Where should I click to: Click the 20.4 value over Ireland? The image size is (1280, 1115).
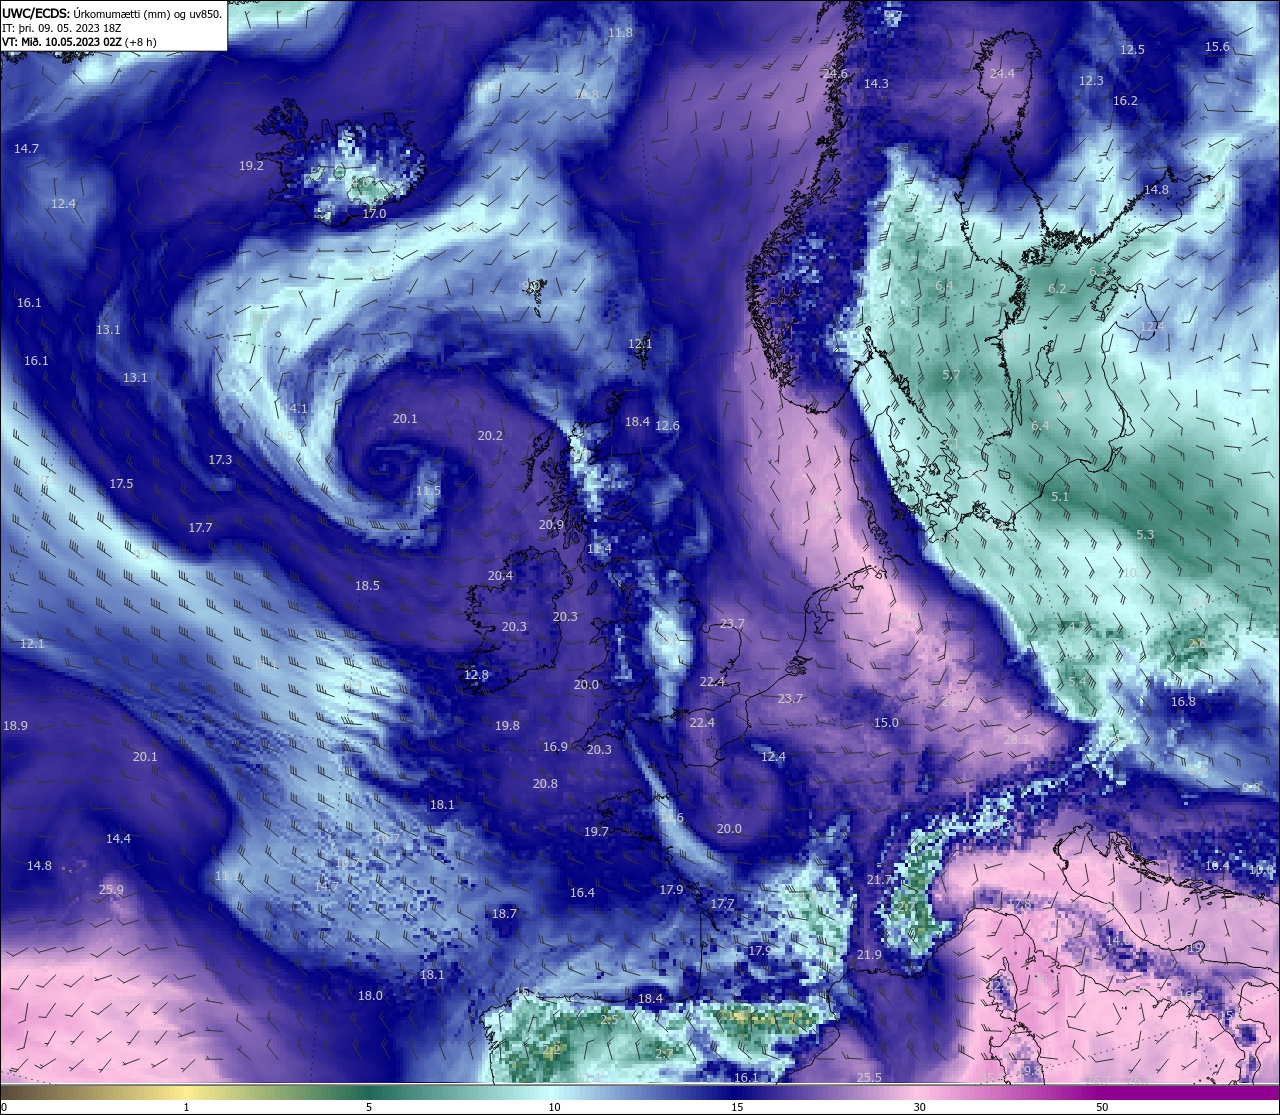(500, 576)
